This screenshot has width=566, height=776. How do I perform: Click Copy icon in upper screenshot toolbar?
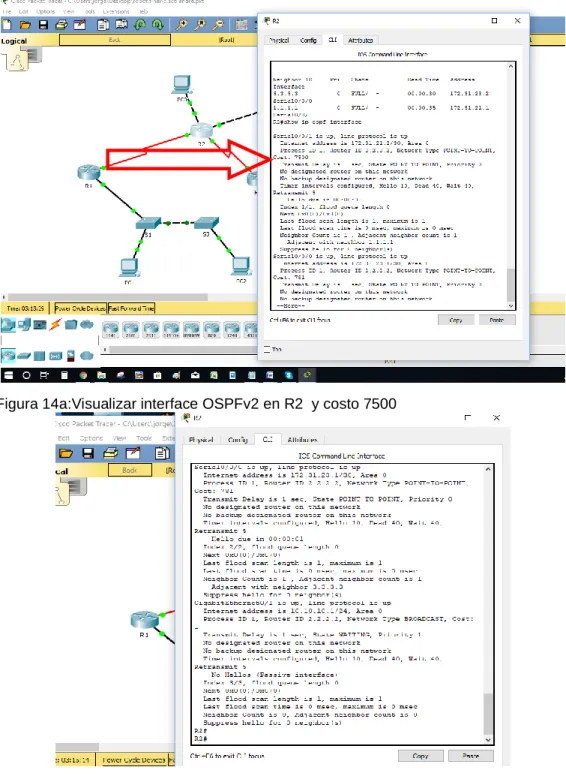(103, 24)
